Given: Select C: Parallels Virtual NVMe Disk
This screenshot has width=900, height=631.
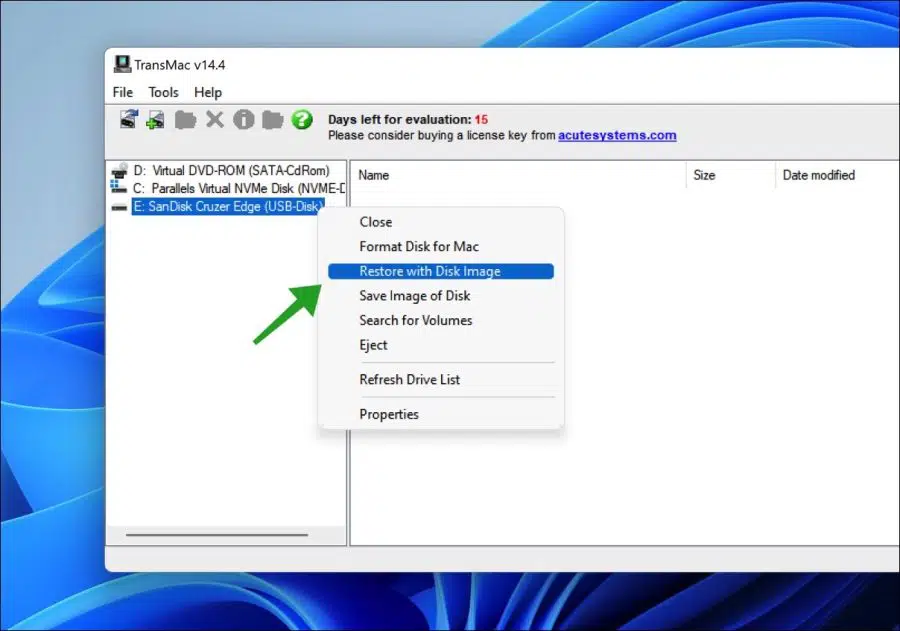Looking at the screenshot, I should coord(239,188).
